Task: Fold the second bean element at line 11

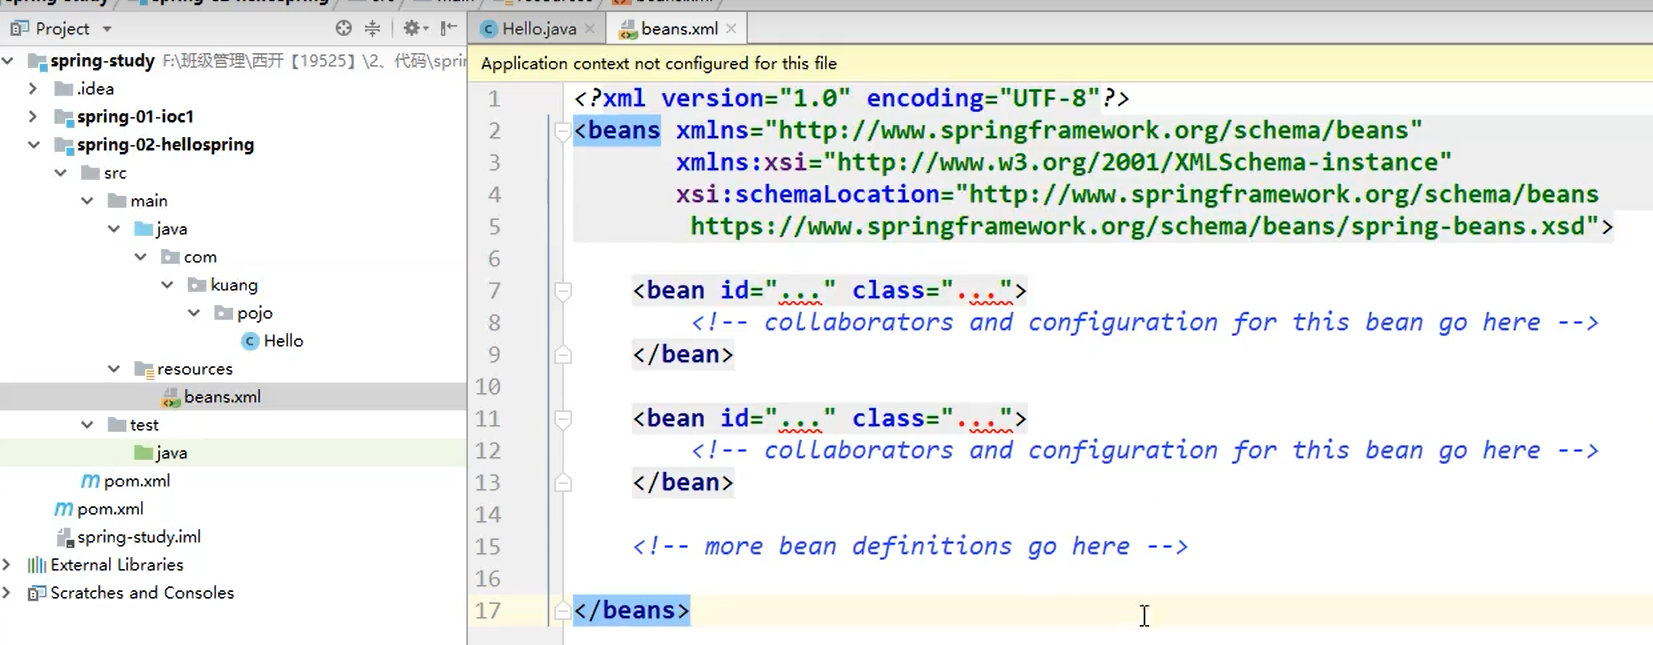Action: click(563, 419)
